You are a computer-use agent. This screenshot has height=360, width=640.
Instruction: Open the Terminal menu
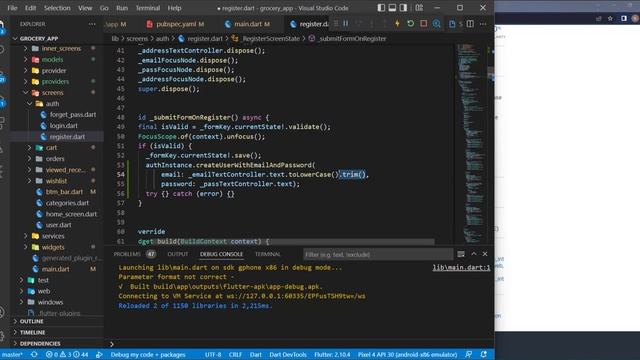tap(147, 8)
